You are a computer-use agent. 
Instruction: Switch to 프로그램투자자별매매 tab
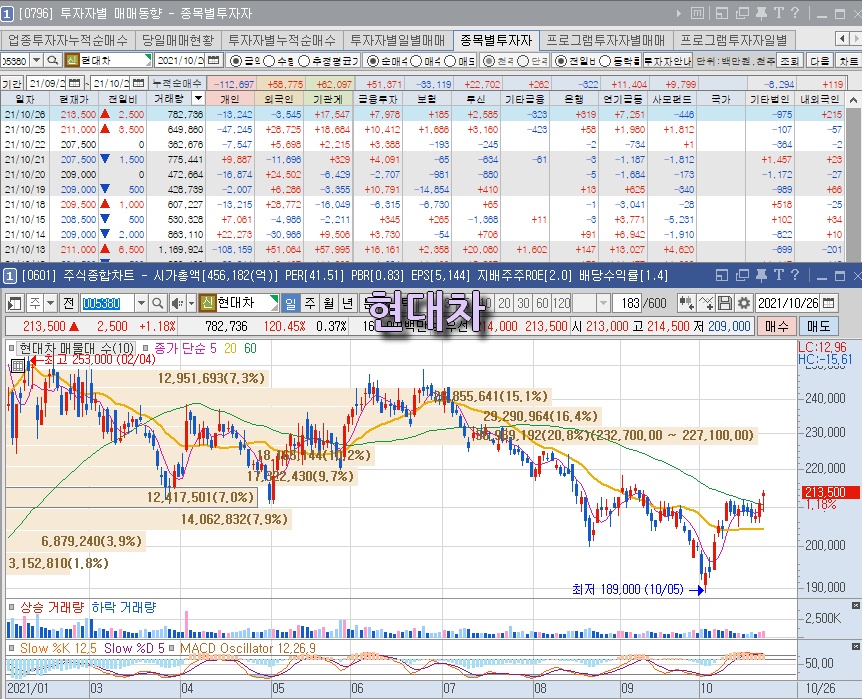tap(606, 40)
